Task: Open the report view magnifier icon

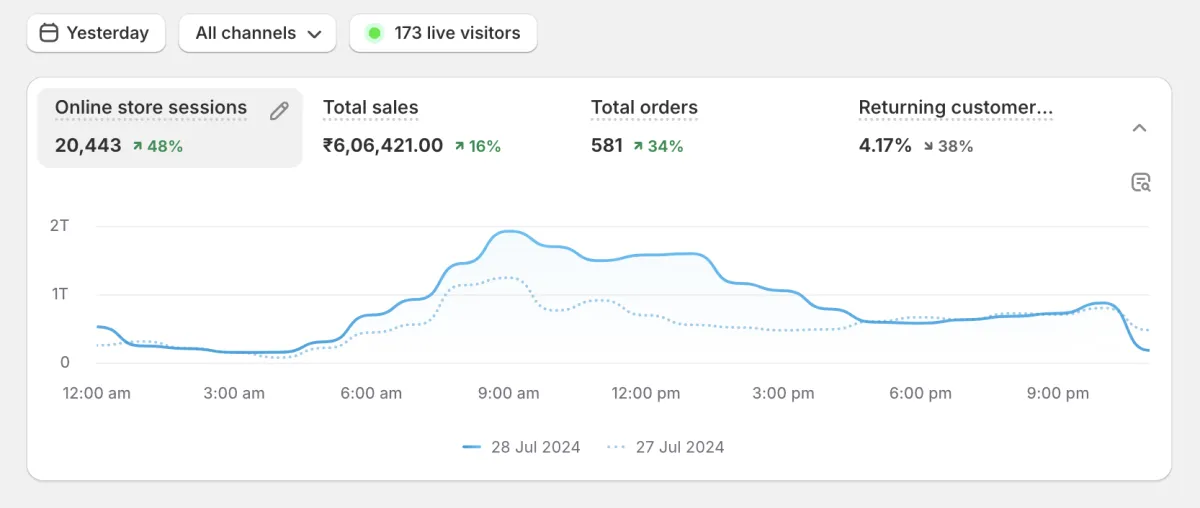Action: click(x=1140, y=182)
